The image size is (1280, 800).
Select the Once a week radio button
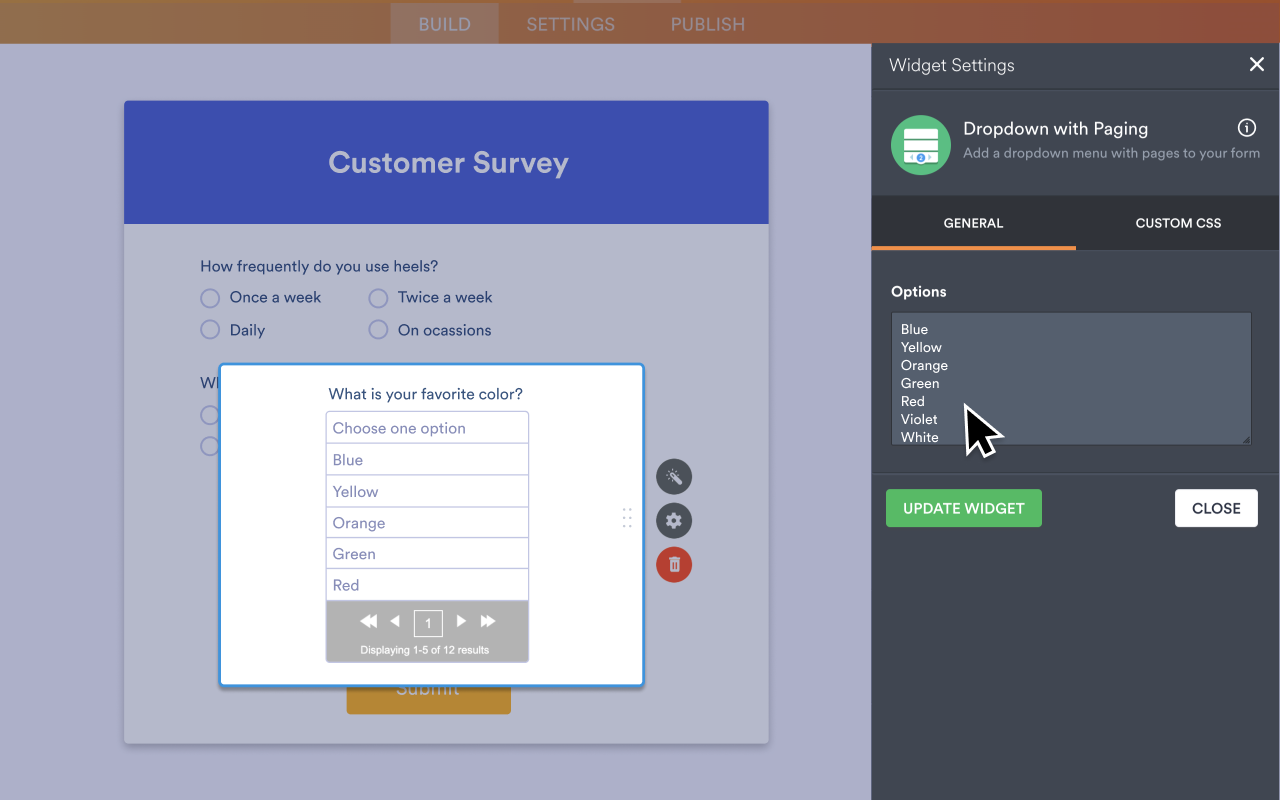point(209,298)
